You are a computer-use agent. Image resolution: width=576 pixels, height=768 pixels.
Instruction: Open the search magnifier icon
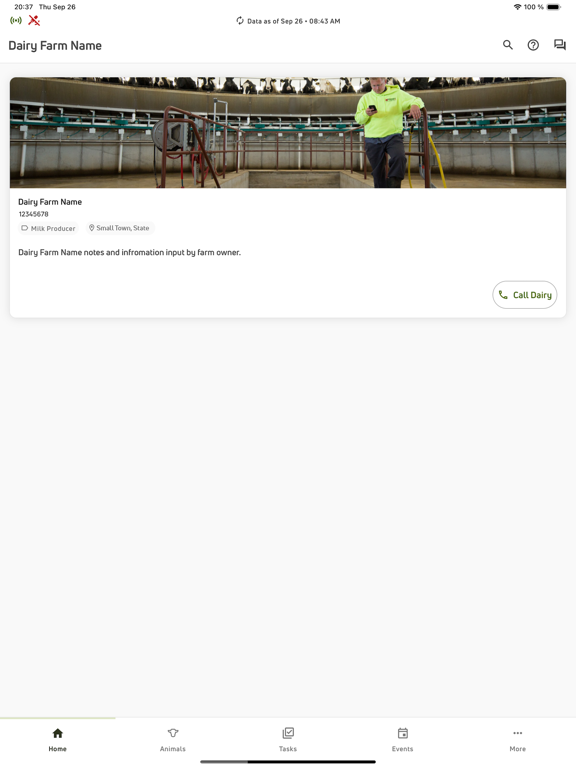507,45
